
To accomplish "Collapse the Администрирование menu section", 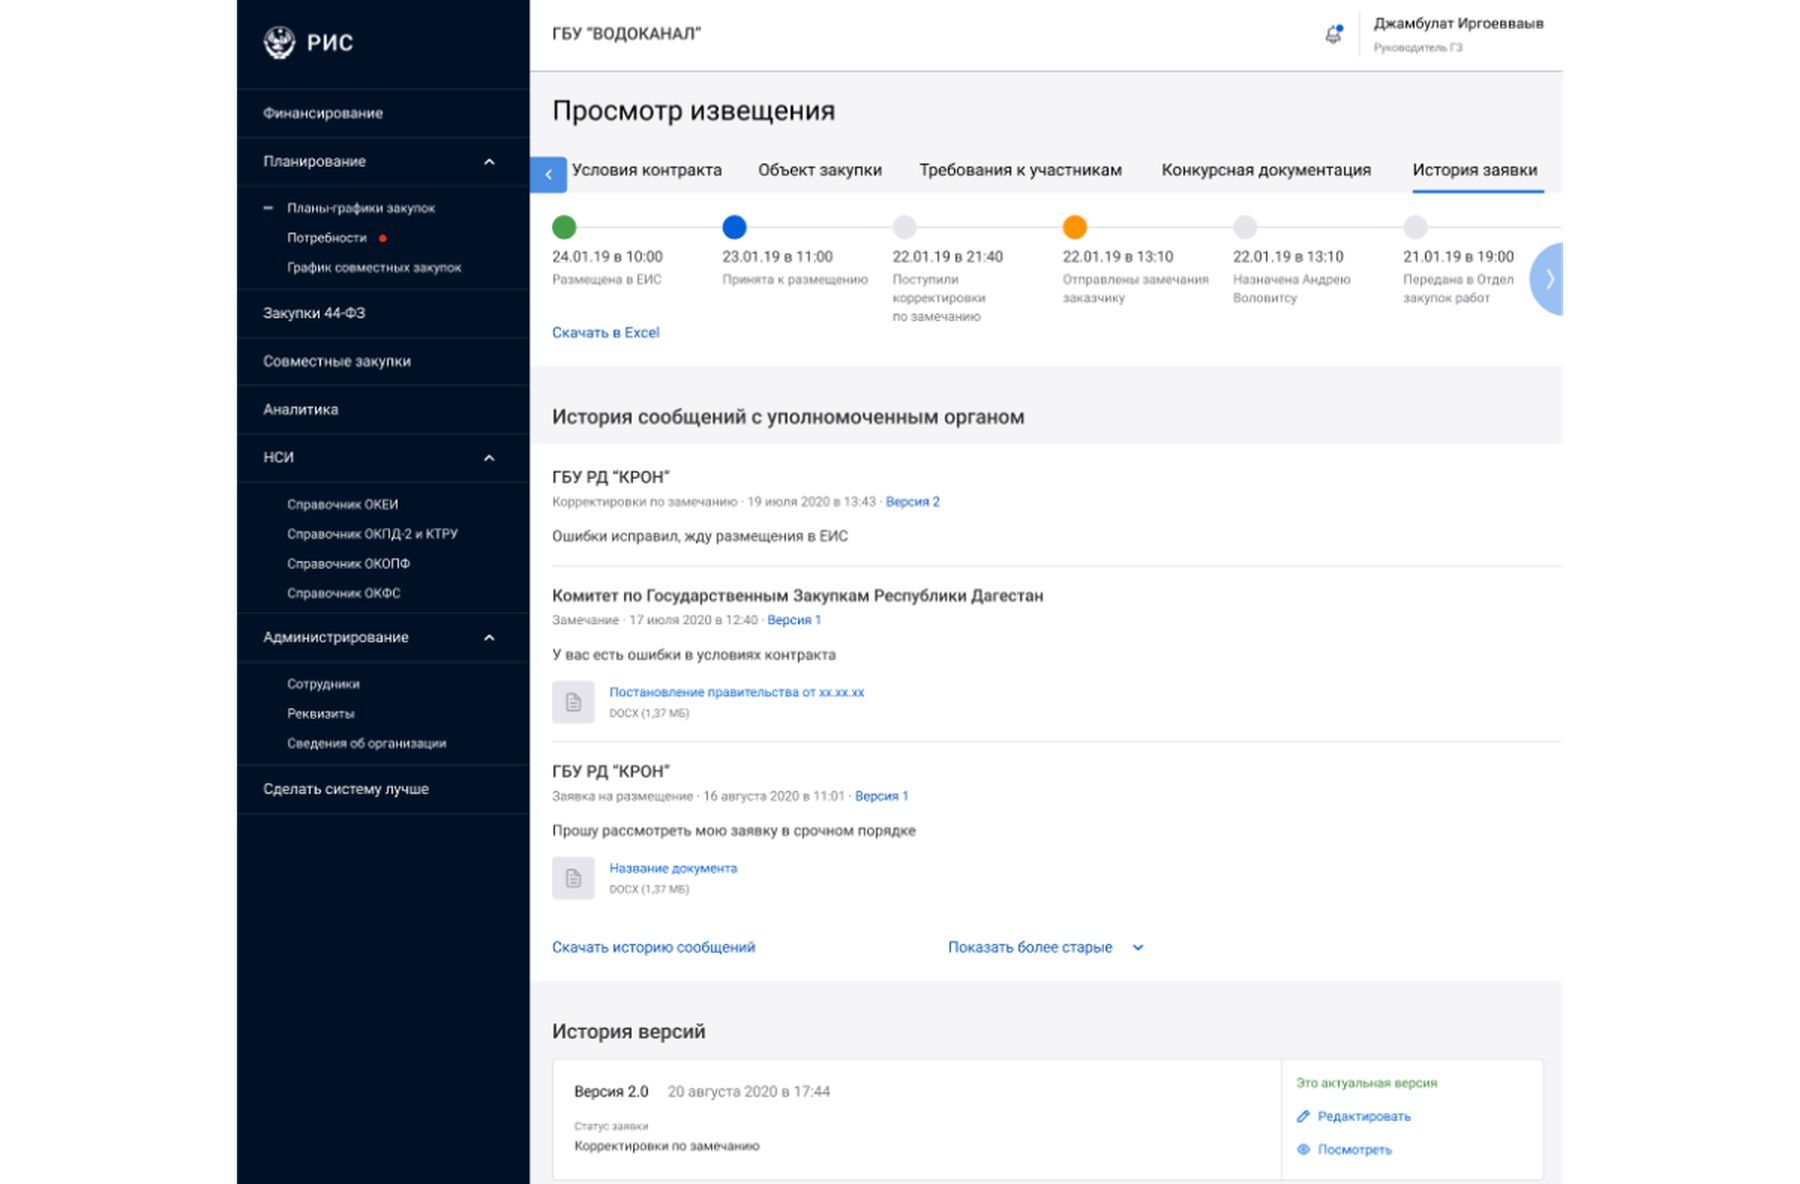I will 489,638.
